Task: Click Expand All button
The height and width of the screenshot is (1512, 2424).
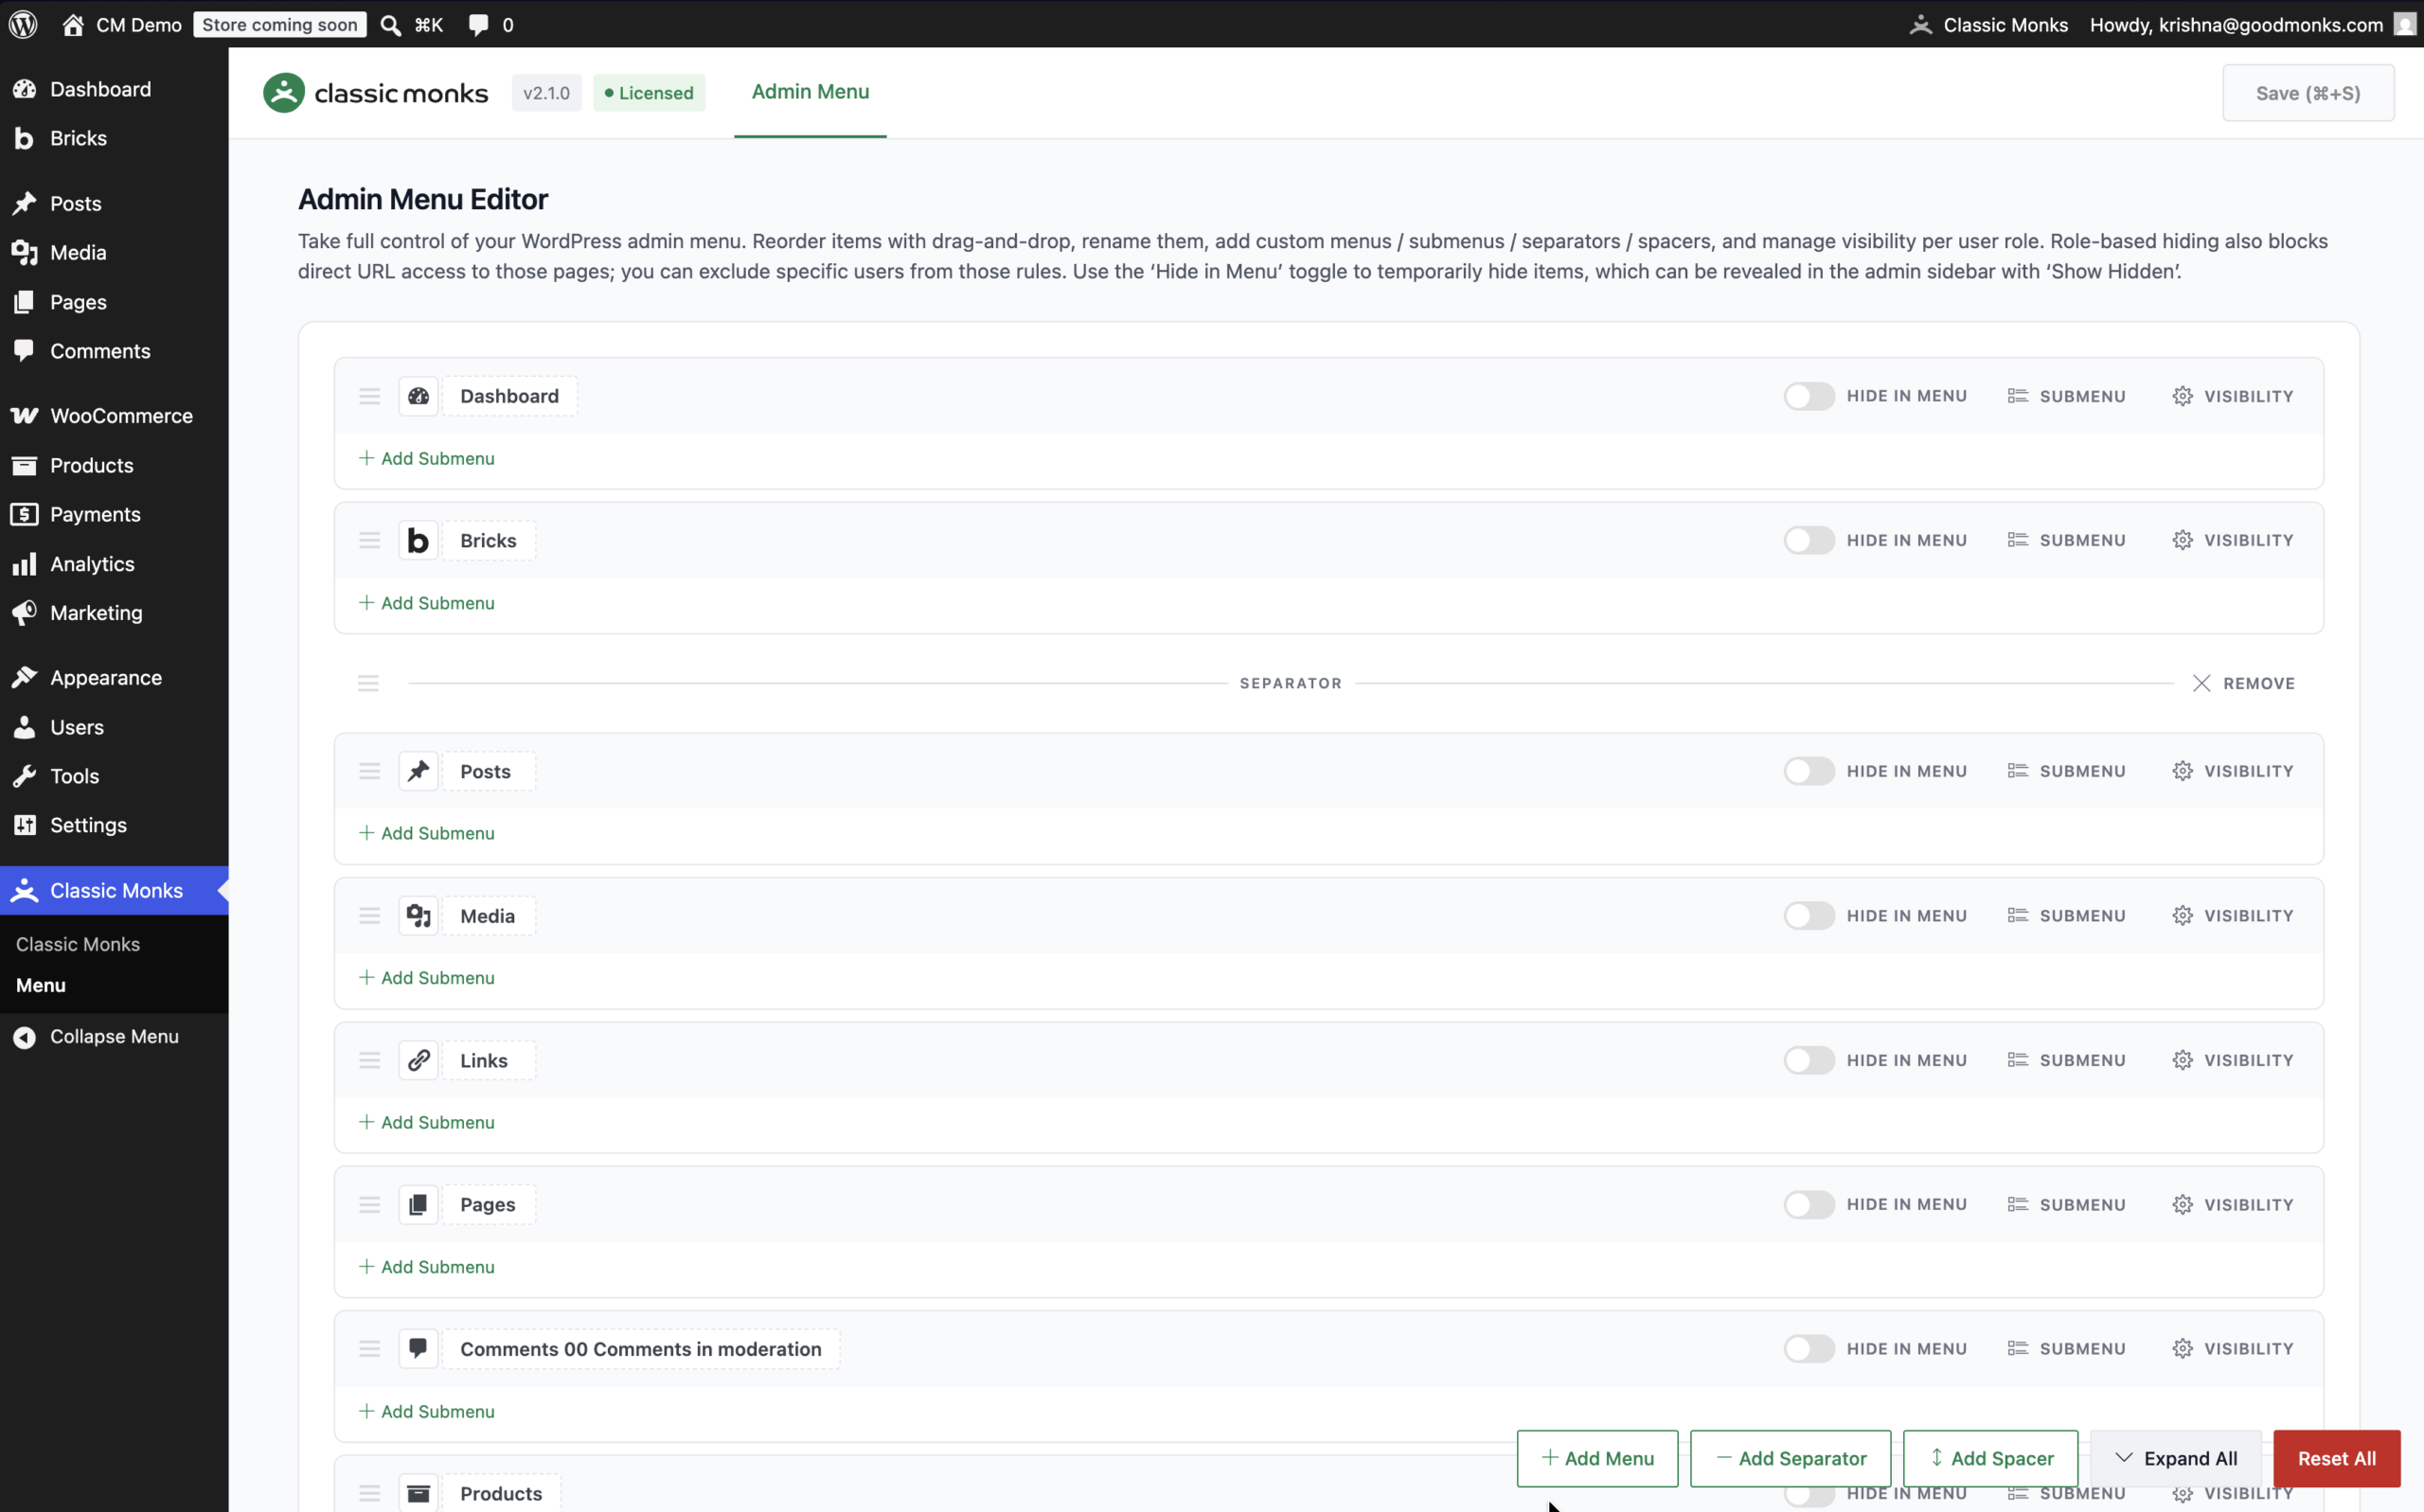Action: tap(2175, 1458)
